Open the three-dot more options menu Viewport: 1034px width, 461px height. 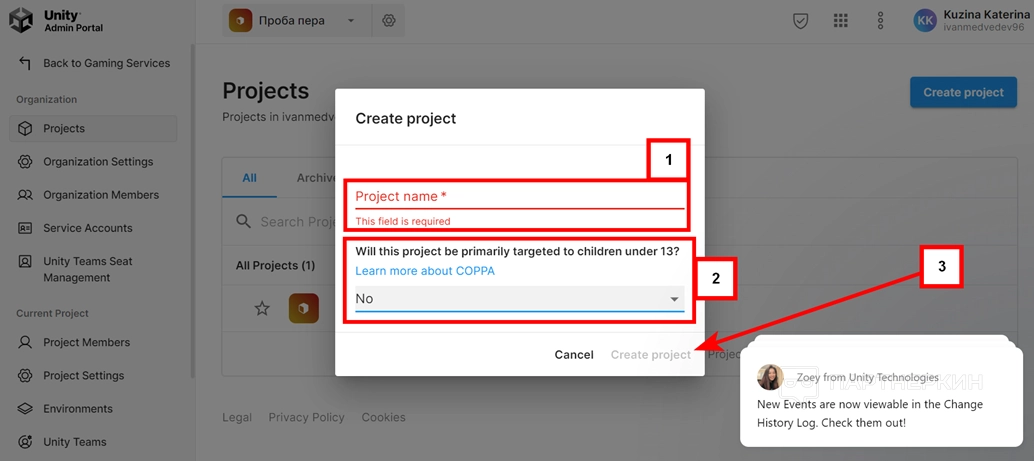tap(880, 21)
